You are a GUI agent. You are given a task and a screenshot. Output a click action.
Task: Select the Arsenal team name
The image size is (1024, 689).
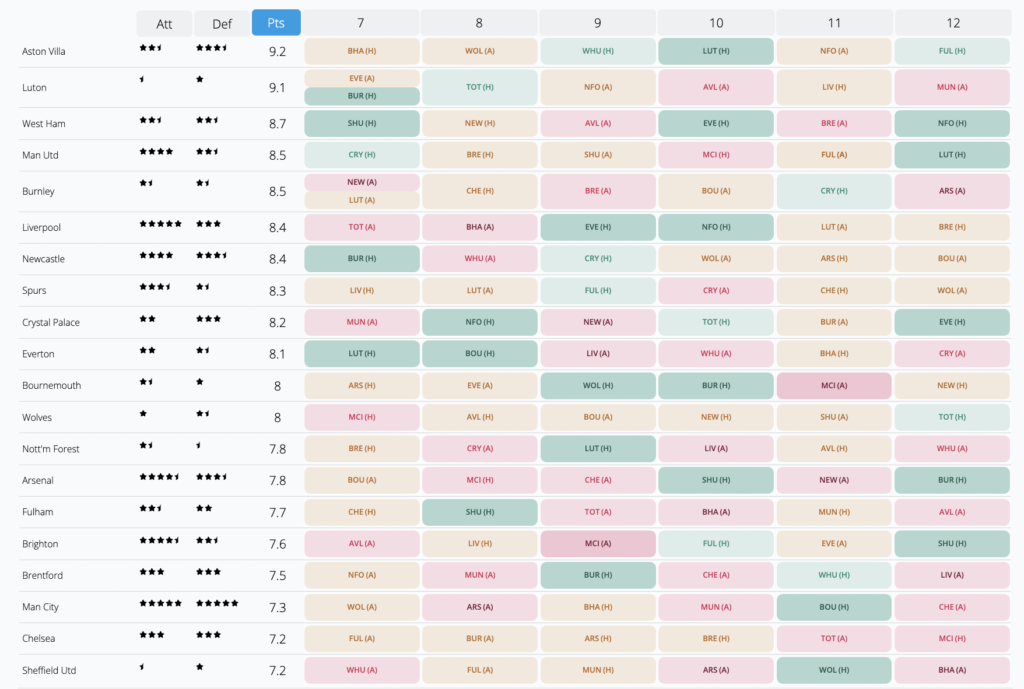[x=38, y=480]
